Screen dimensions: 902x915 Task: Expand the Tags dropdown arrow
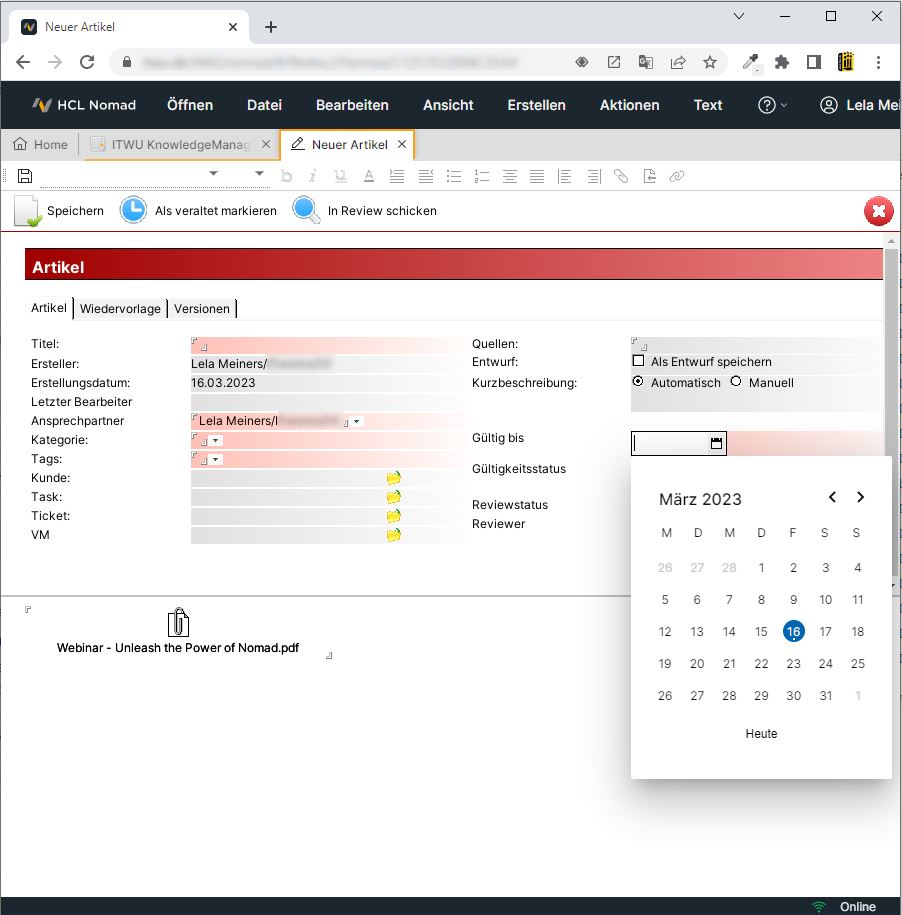click(216, 459)
